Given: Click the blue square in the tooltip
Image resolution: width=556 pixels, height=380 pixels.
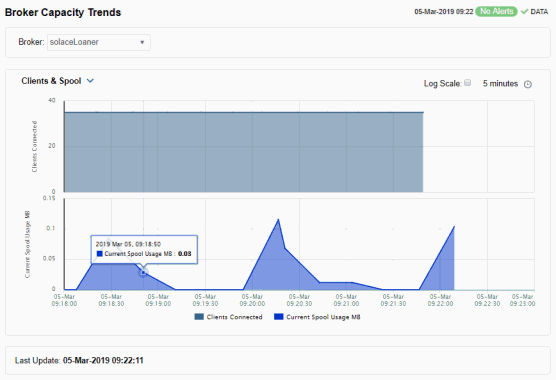Looking at the screenshot, I should coord(100,254).
